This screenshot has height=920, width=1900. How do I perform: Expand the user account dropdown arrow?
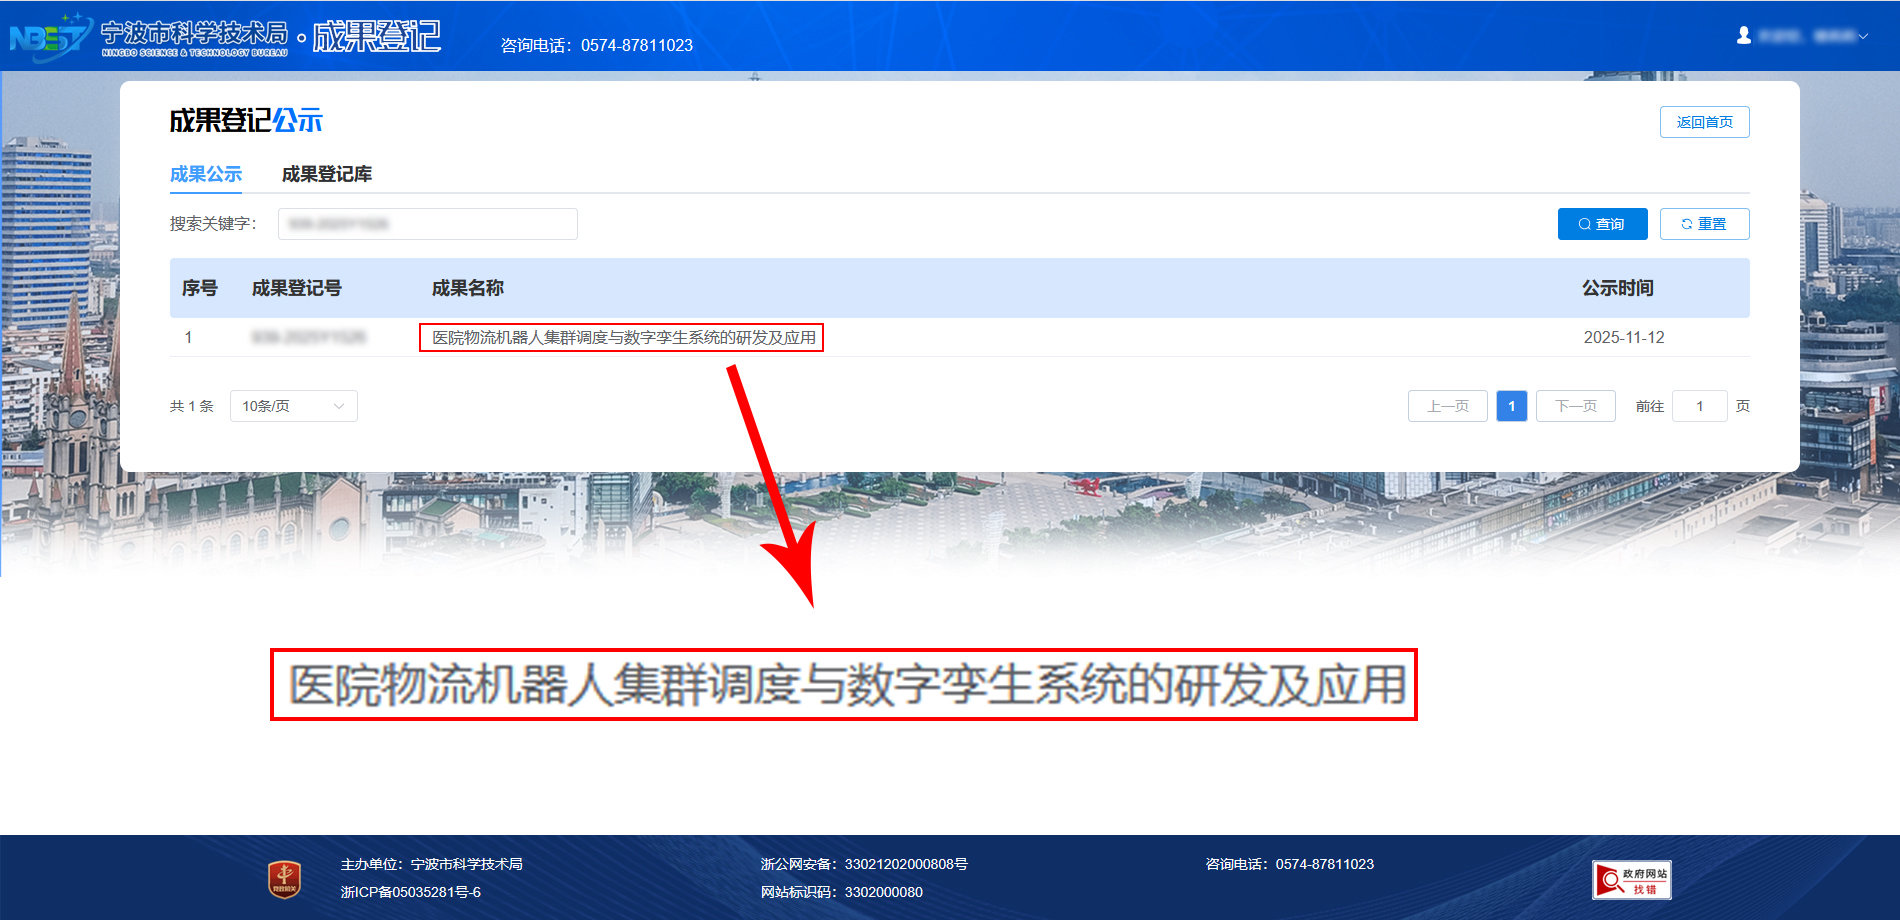pyautogui.click(x=1863, y=37)
